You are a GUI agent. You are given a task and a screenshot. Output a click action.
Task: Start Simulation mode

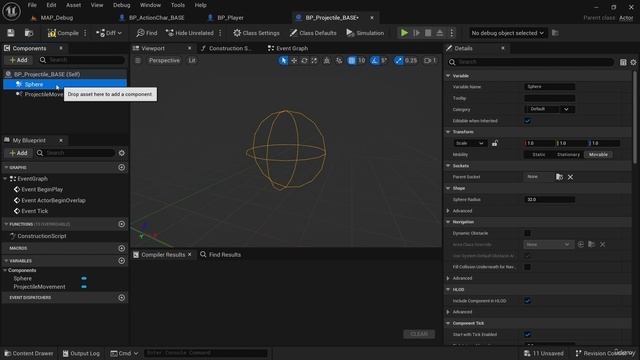[x=365, y=33]
